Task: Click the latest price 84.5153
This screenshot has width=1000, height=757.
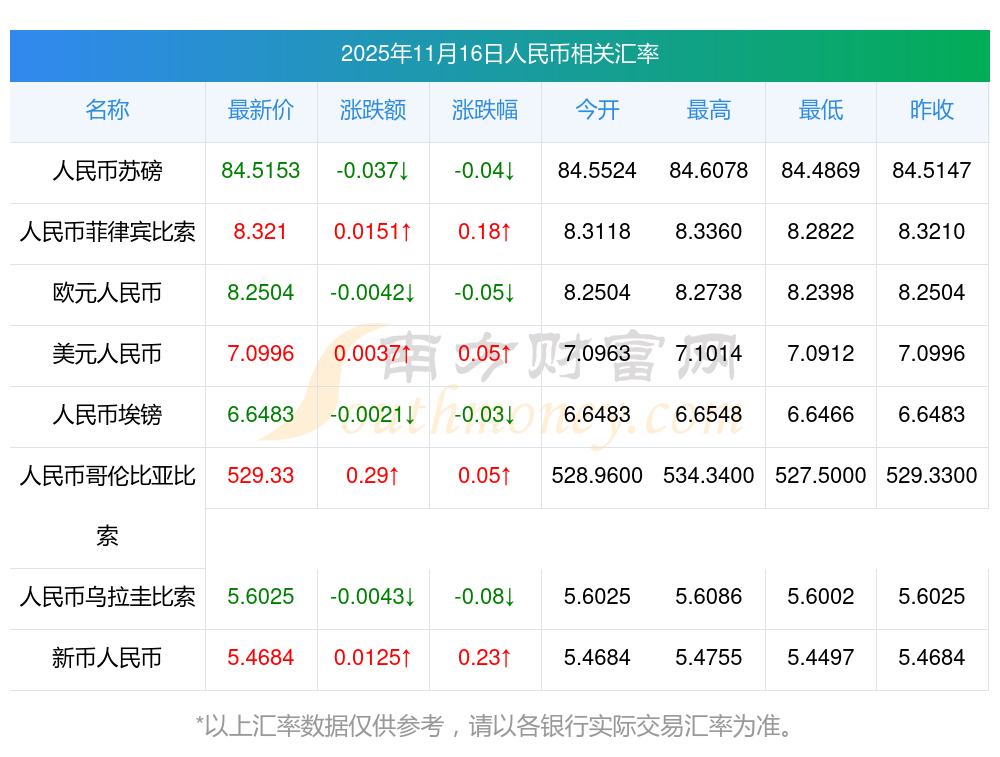Action: pyautogui.click(x=260, y=171)
